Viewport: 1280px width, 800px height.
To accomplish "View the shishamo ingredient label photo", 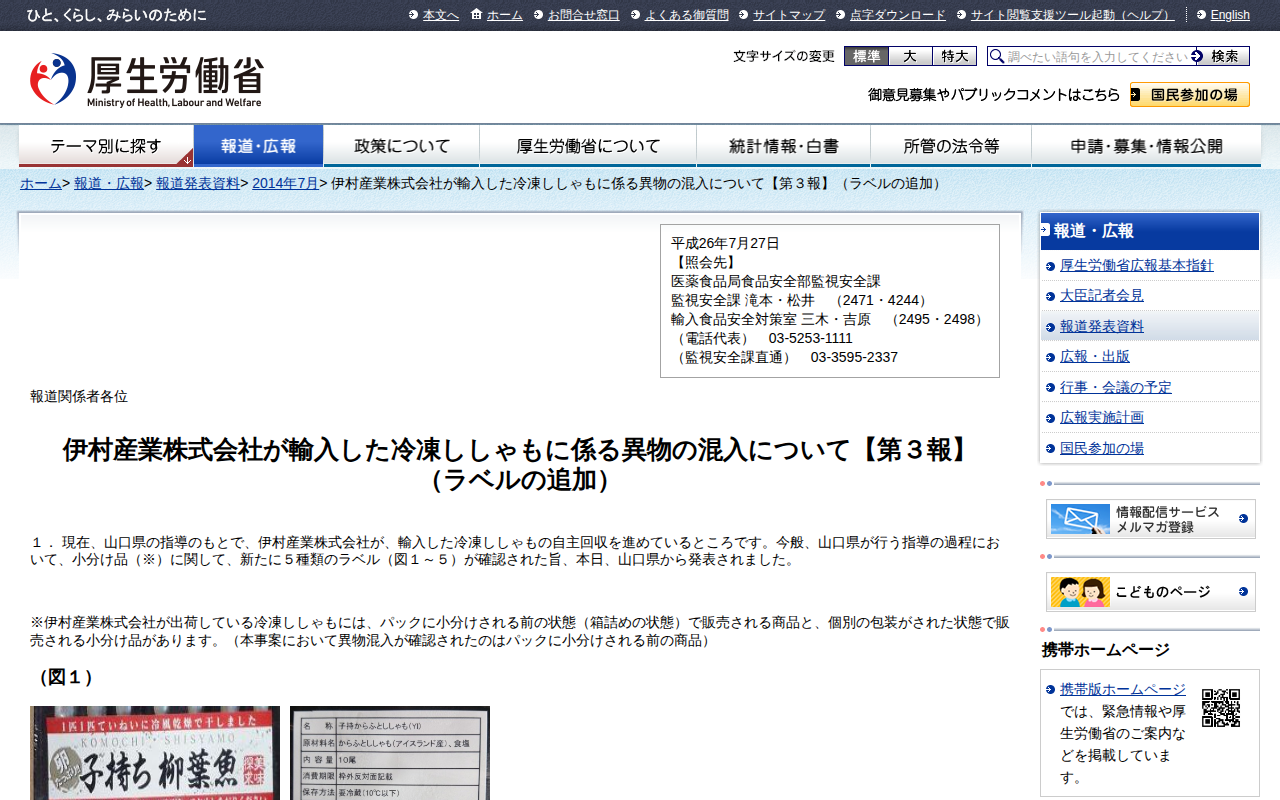I will pos(390,753).
